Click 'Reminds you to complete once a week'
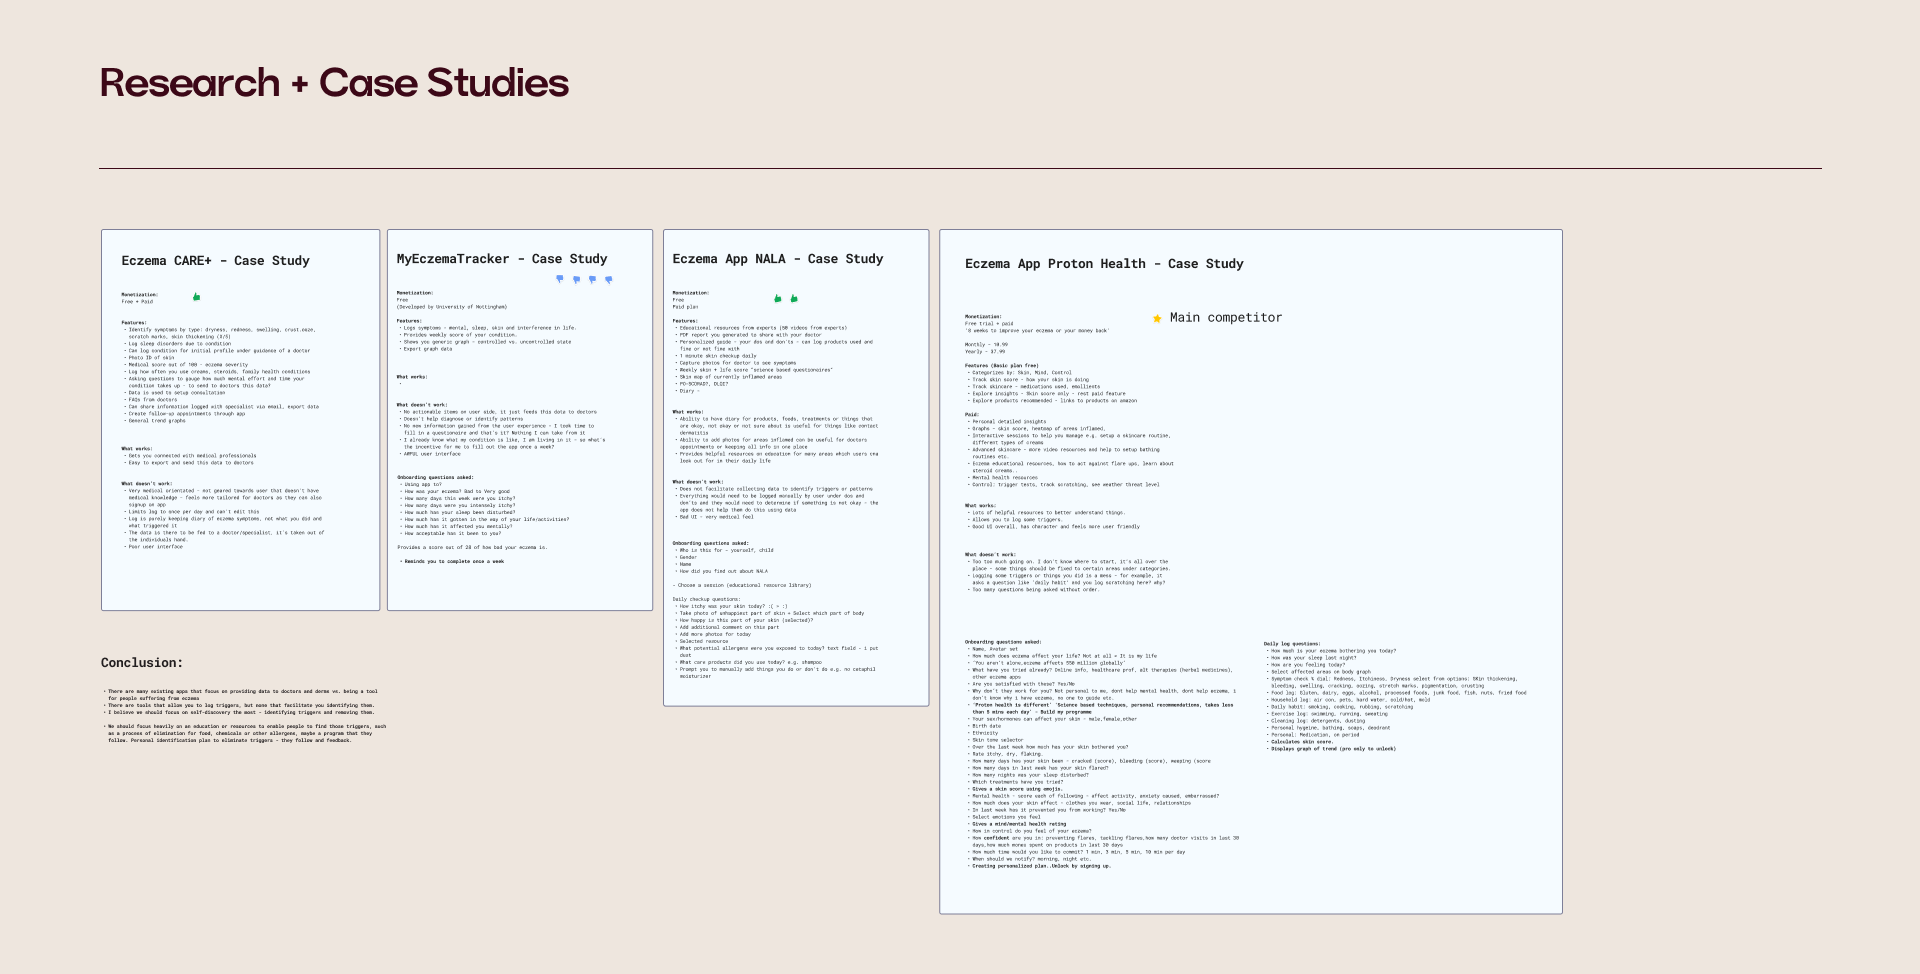 coord(453,562)
